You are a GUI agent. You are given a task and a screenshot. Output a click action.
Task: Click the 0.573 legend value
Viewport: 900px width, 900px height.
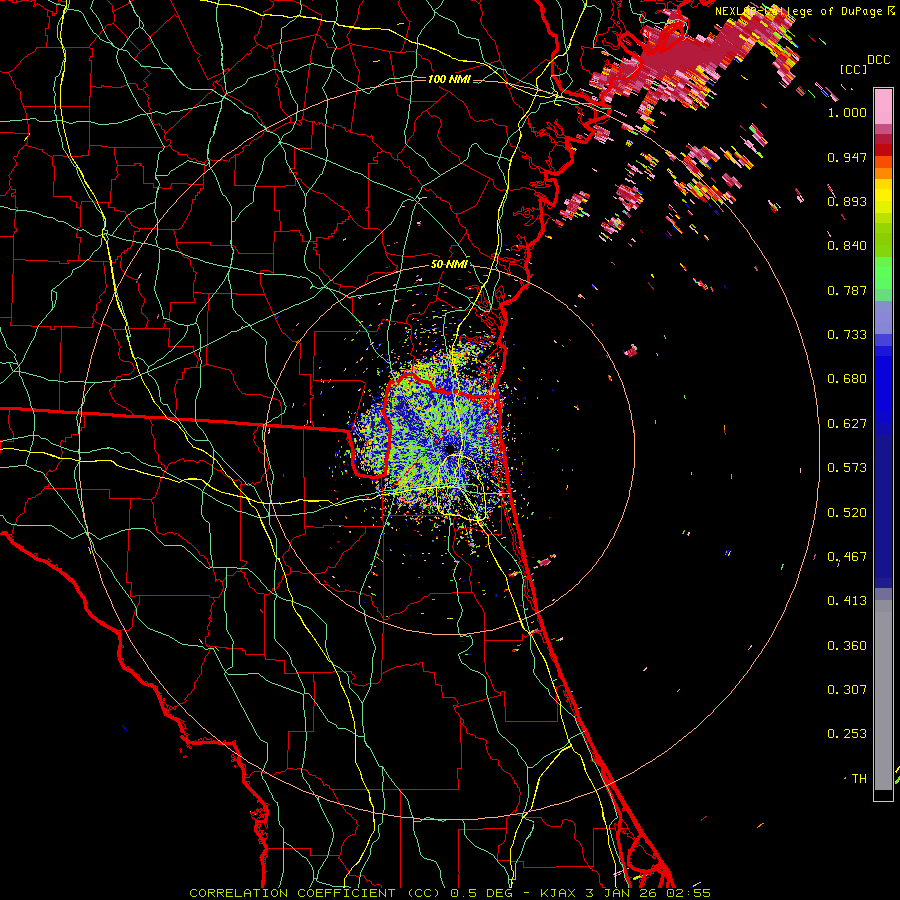(847, 468)
